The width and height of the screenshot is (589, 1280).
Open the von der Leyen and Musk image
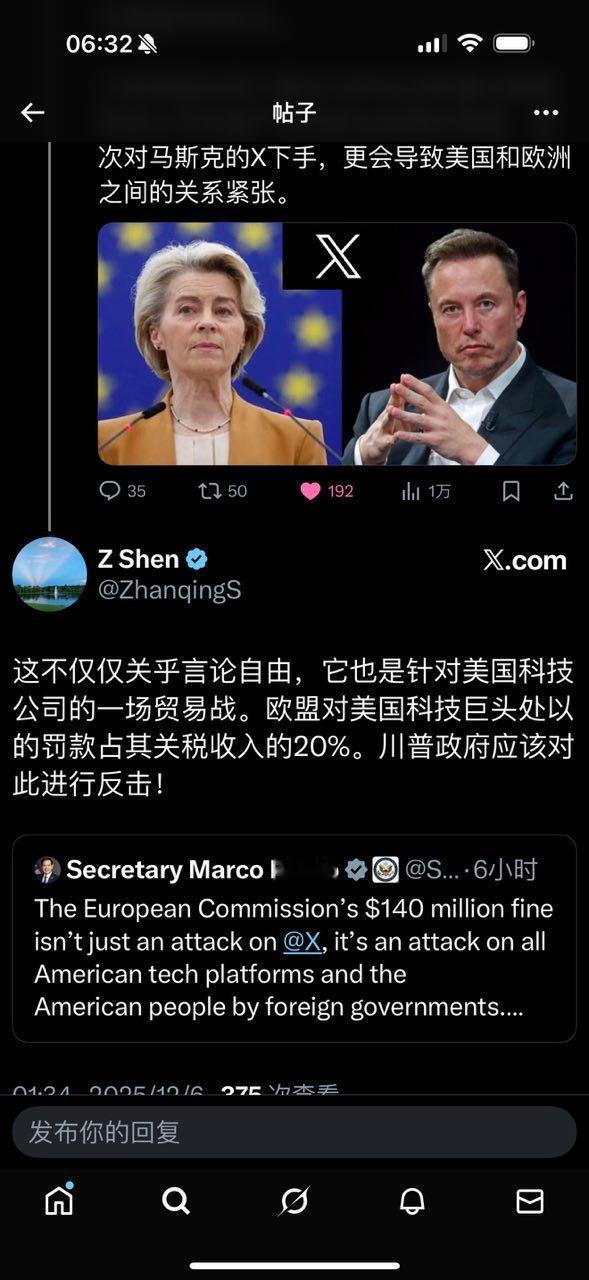tap(337, 344)
